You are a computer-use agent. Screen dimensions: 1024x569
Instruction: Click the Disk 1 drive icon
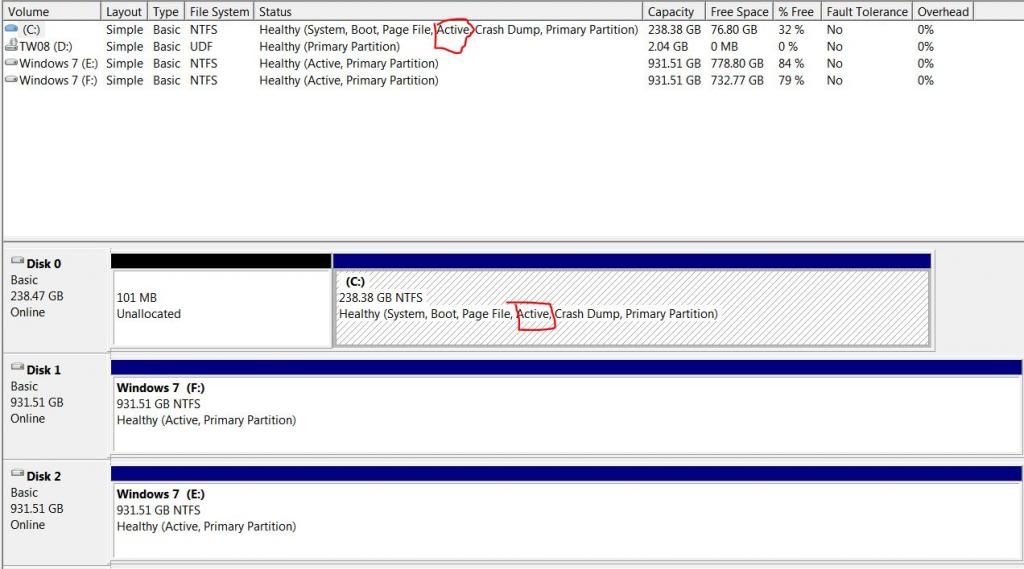click(x=17, y=369)
